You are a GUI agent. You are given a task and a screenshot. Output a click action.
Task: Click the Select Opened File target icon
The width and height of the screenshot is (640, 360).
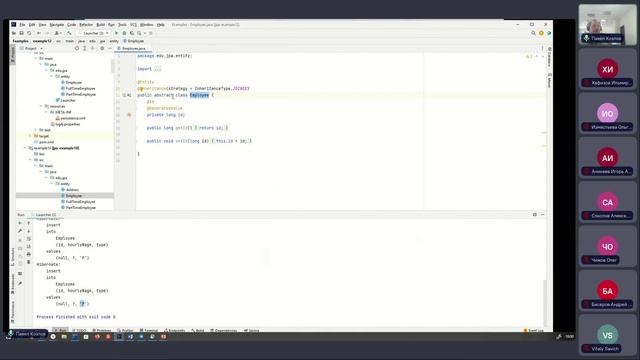coord(77,48)
